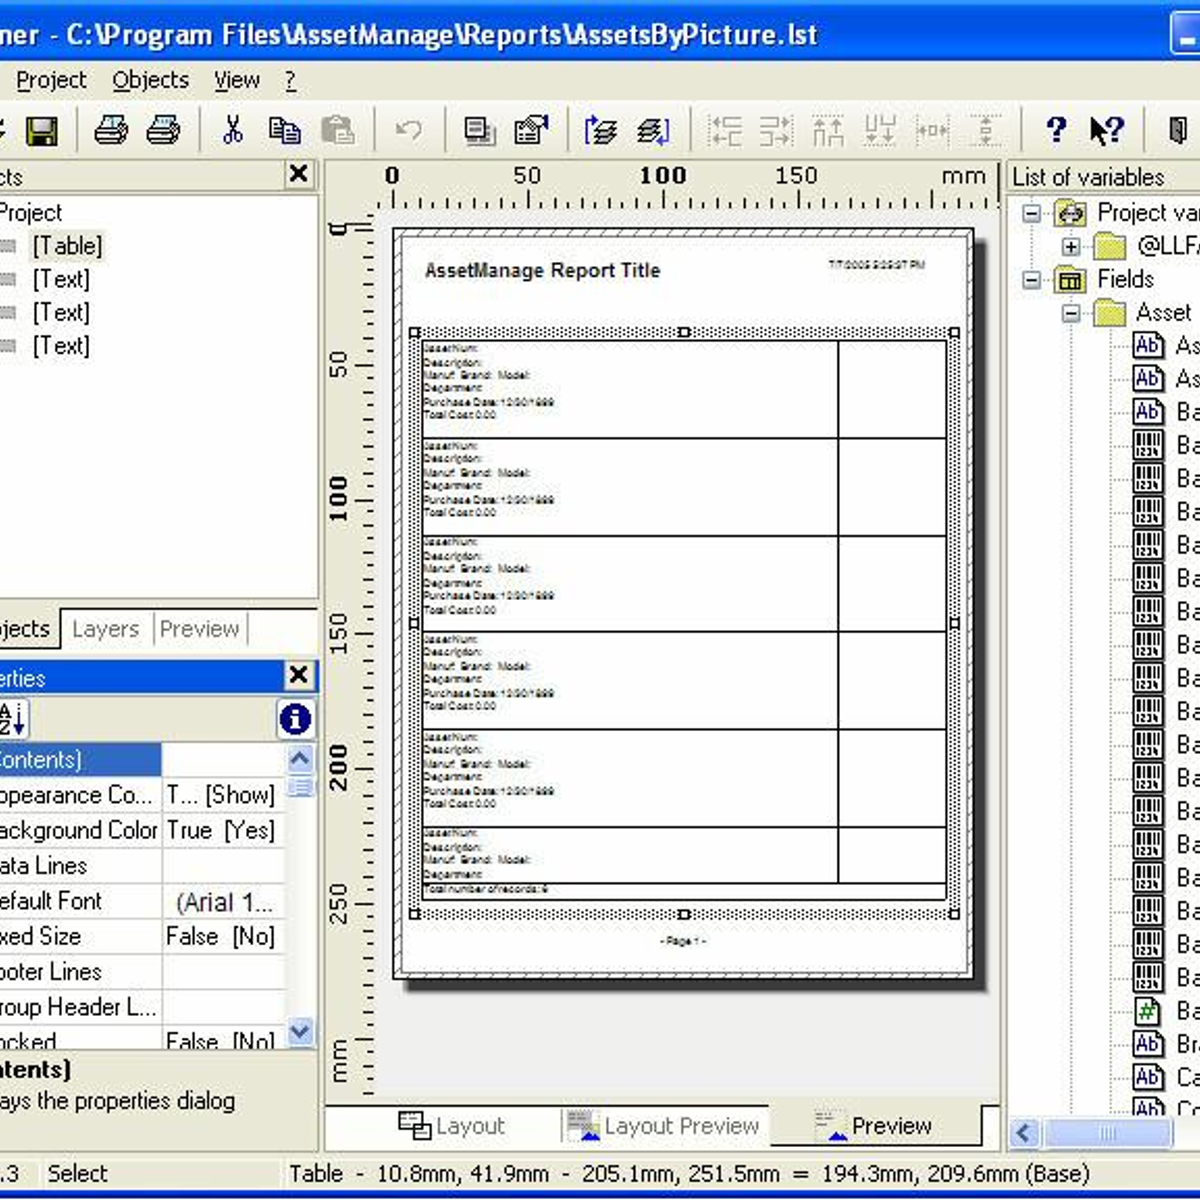Switch to the Layout Preview tab
Screen dimensions: 1200x1200
click(x=664, y=1126)
